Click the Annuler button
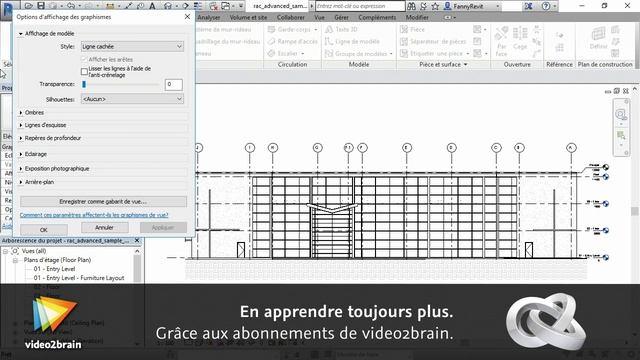The width and height of the screenshot is (640, 360). click(104, 227)
